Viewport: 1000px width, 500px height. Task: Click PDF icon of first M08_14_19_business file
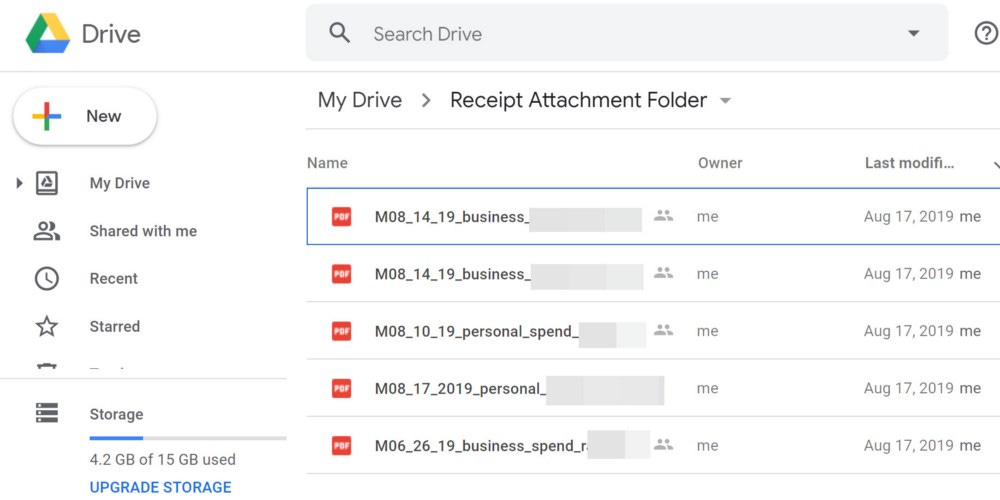(341, 217)
